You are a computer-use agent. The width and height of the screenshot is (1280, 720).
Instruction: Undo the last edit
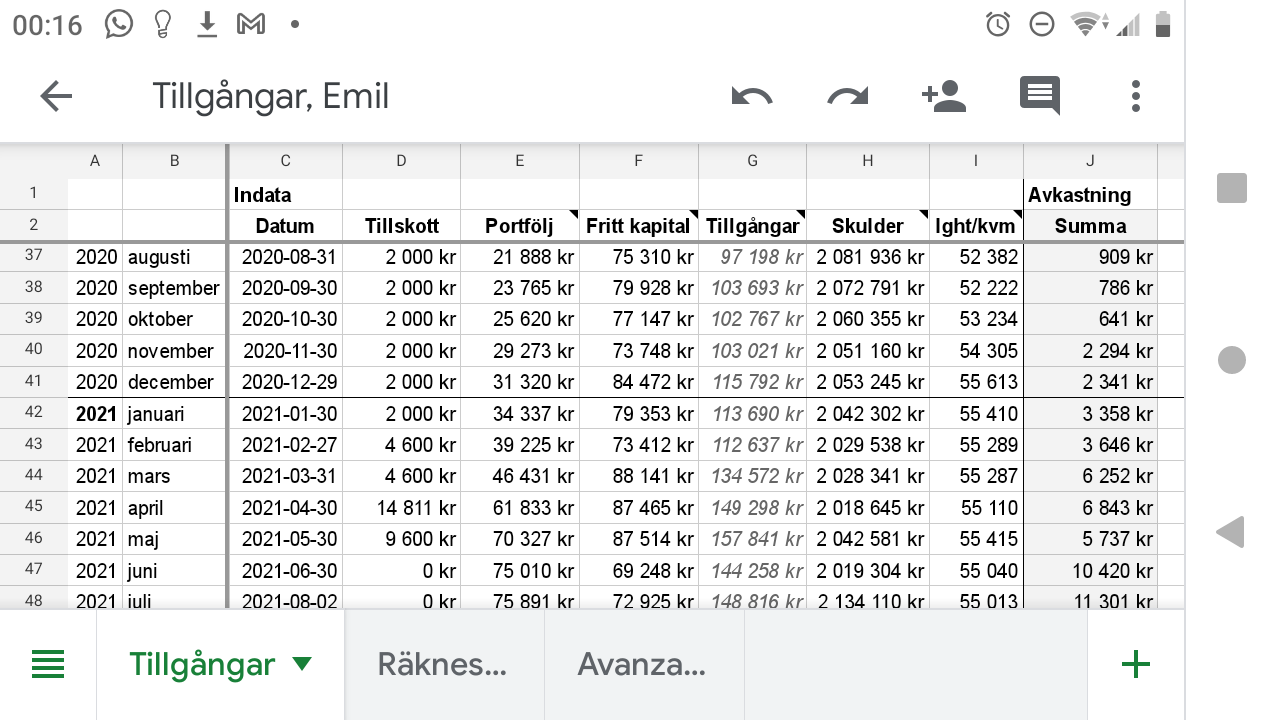tap(752, 96)
